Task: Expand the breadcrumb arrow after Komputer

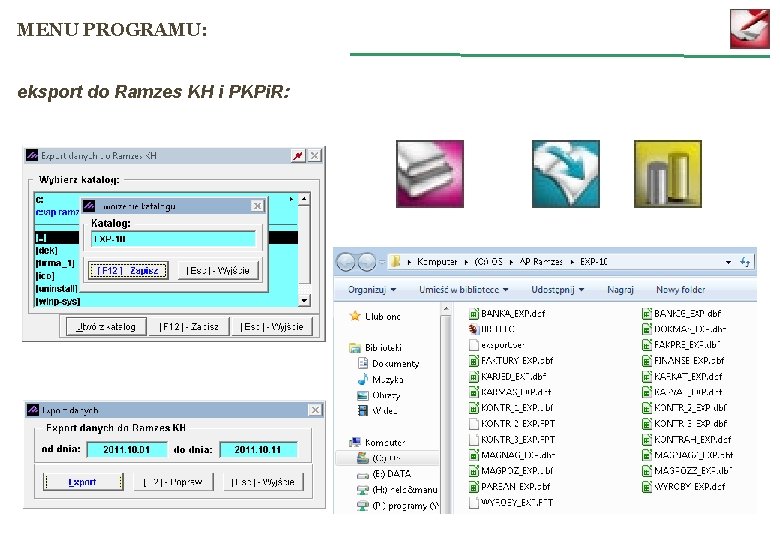Action: pos(466,262)
